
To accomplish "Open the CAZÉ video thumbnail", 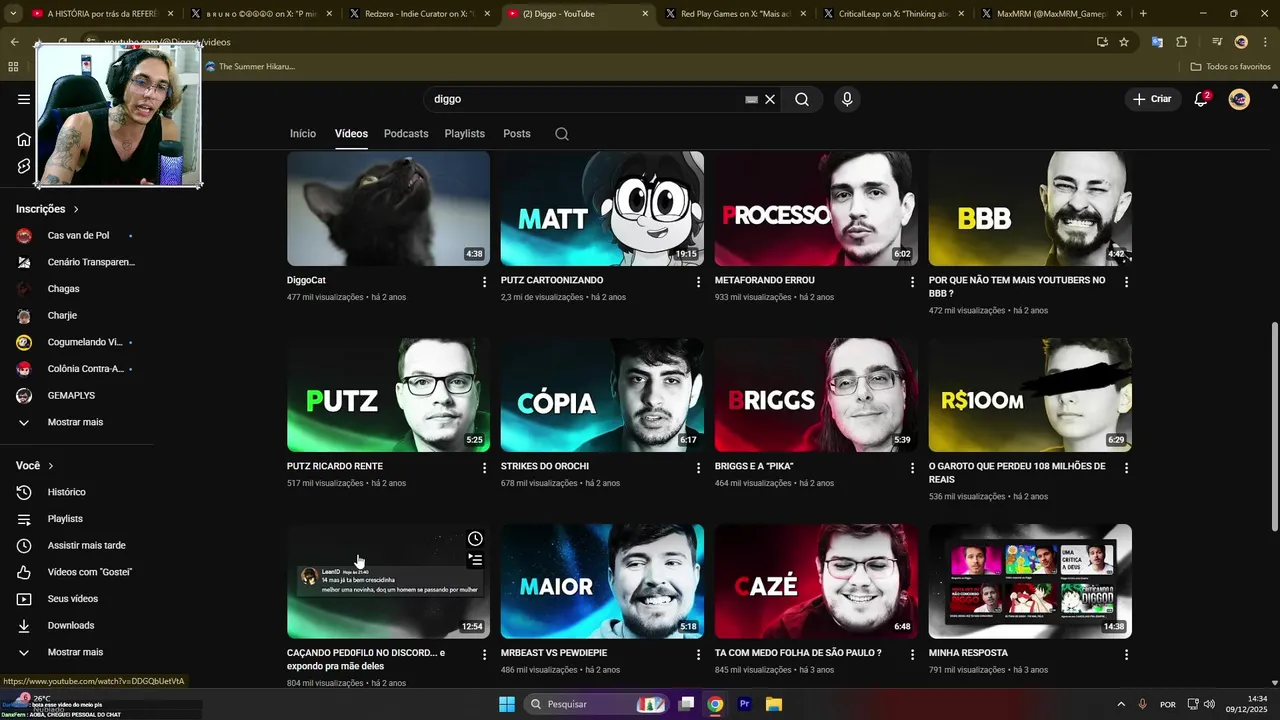I will coord(816,581).
